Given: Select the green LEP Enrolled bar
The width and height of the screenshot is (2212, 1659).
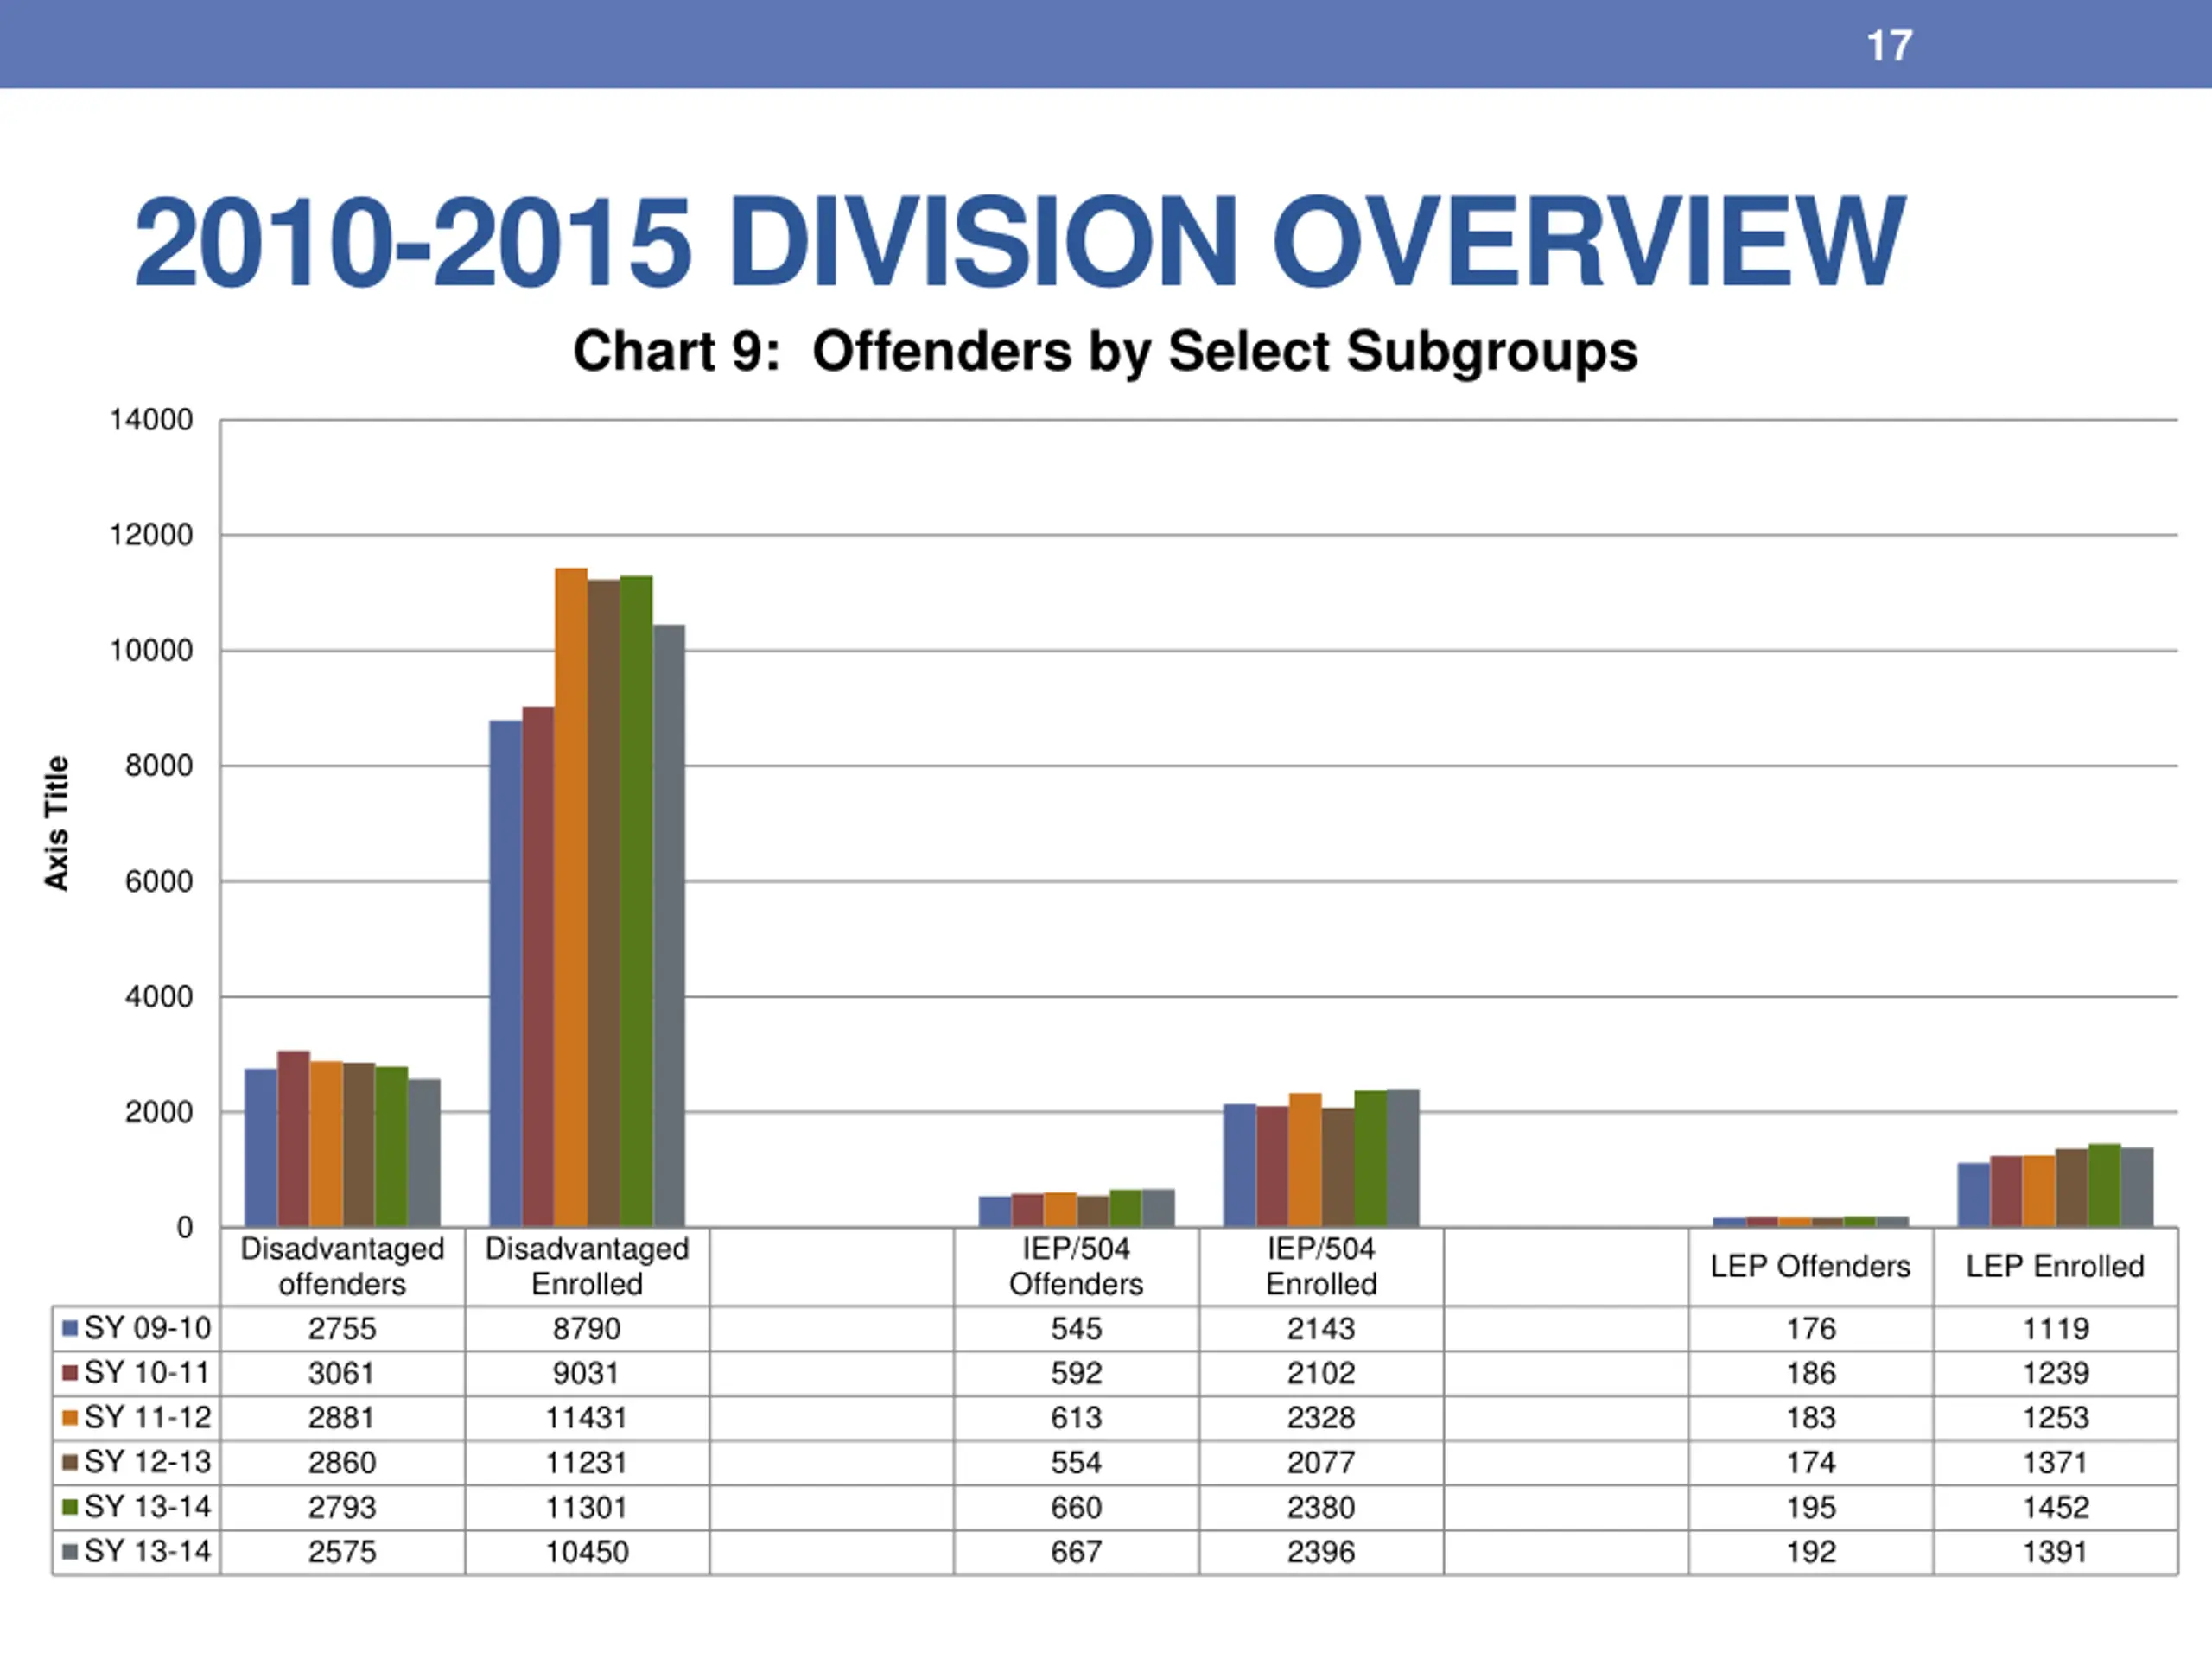Looking at the screenshot, I should (x=2104, y=1185).
